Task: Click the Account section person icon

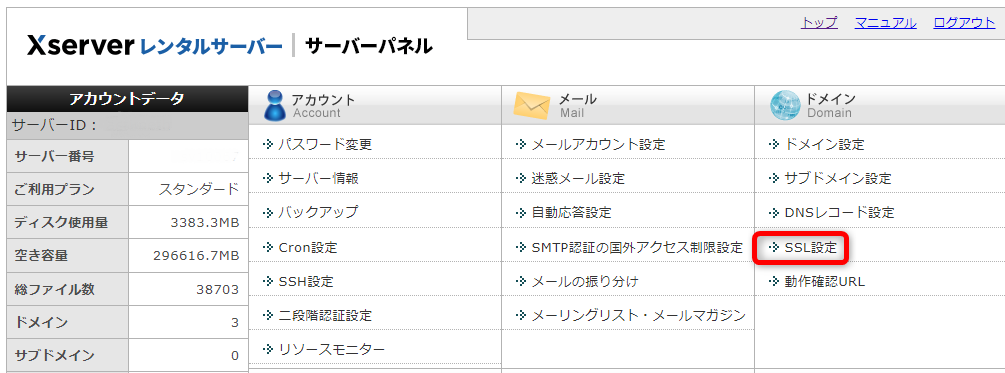Action: tap(275, 105)
